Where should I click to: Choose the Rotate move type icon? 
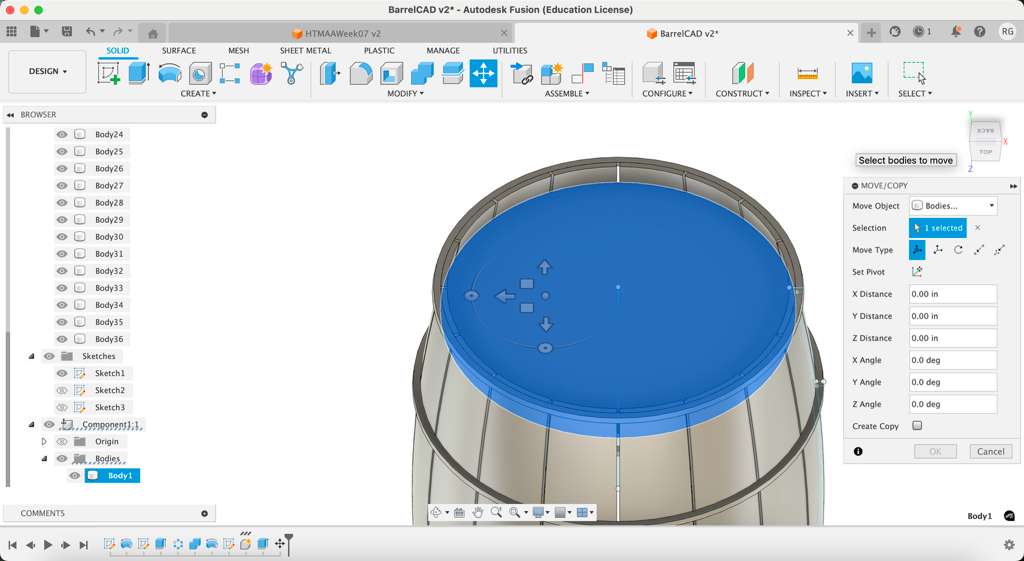coord(958,250)
